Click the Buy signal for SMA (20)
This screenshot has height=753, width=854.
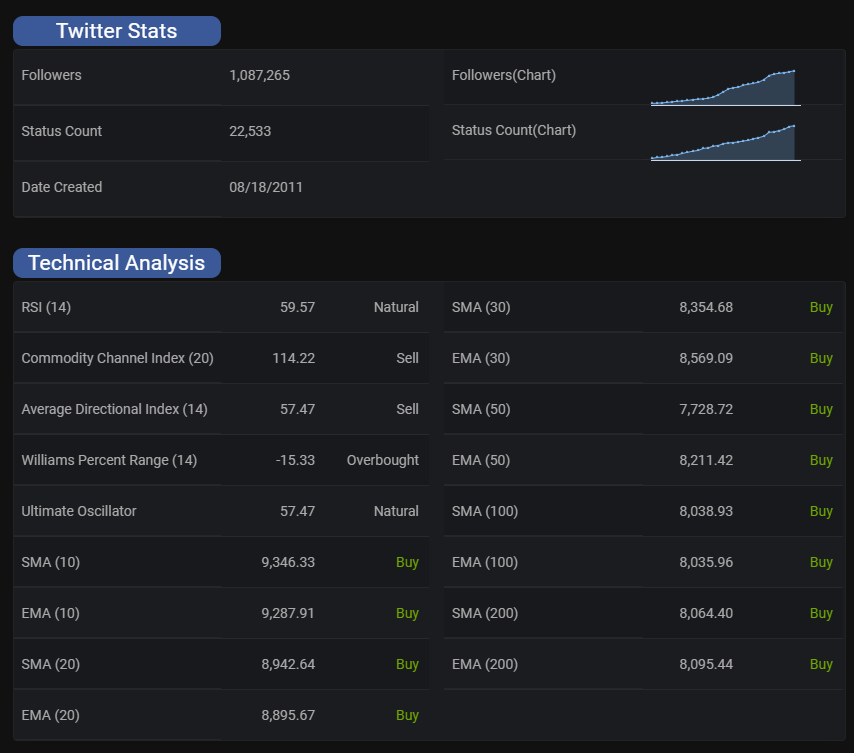pyautogui.click(x=407, y=665)
